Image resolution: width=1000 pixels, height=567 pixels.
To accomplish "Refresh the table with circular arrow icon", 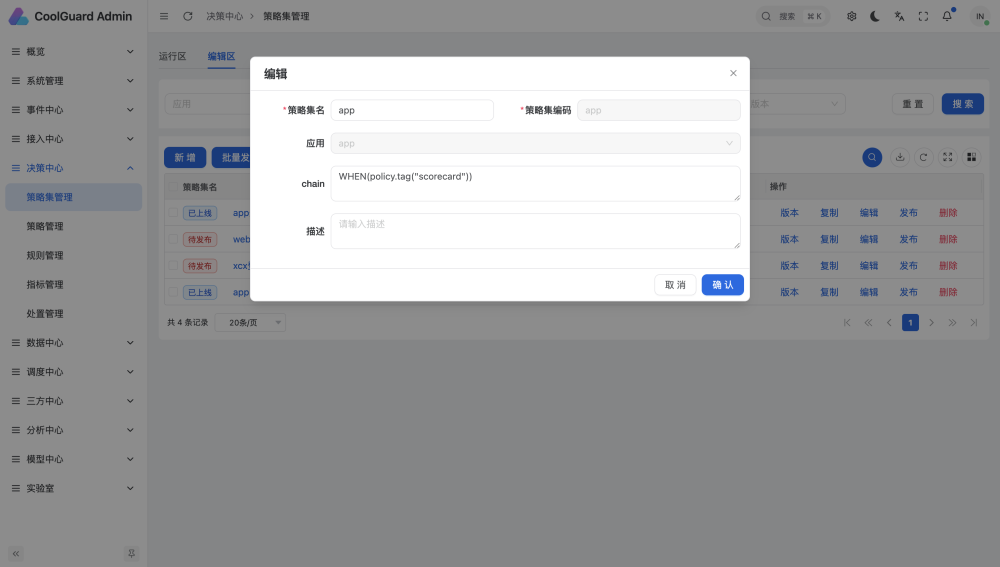I will (923, 158).
